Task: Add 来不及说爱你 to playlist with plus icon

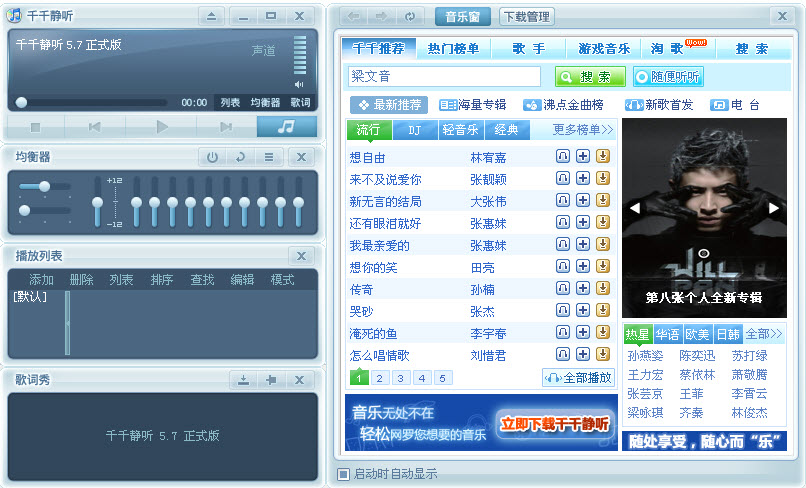Action: (x=583, y=178)
